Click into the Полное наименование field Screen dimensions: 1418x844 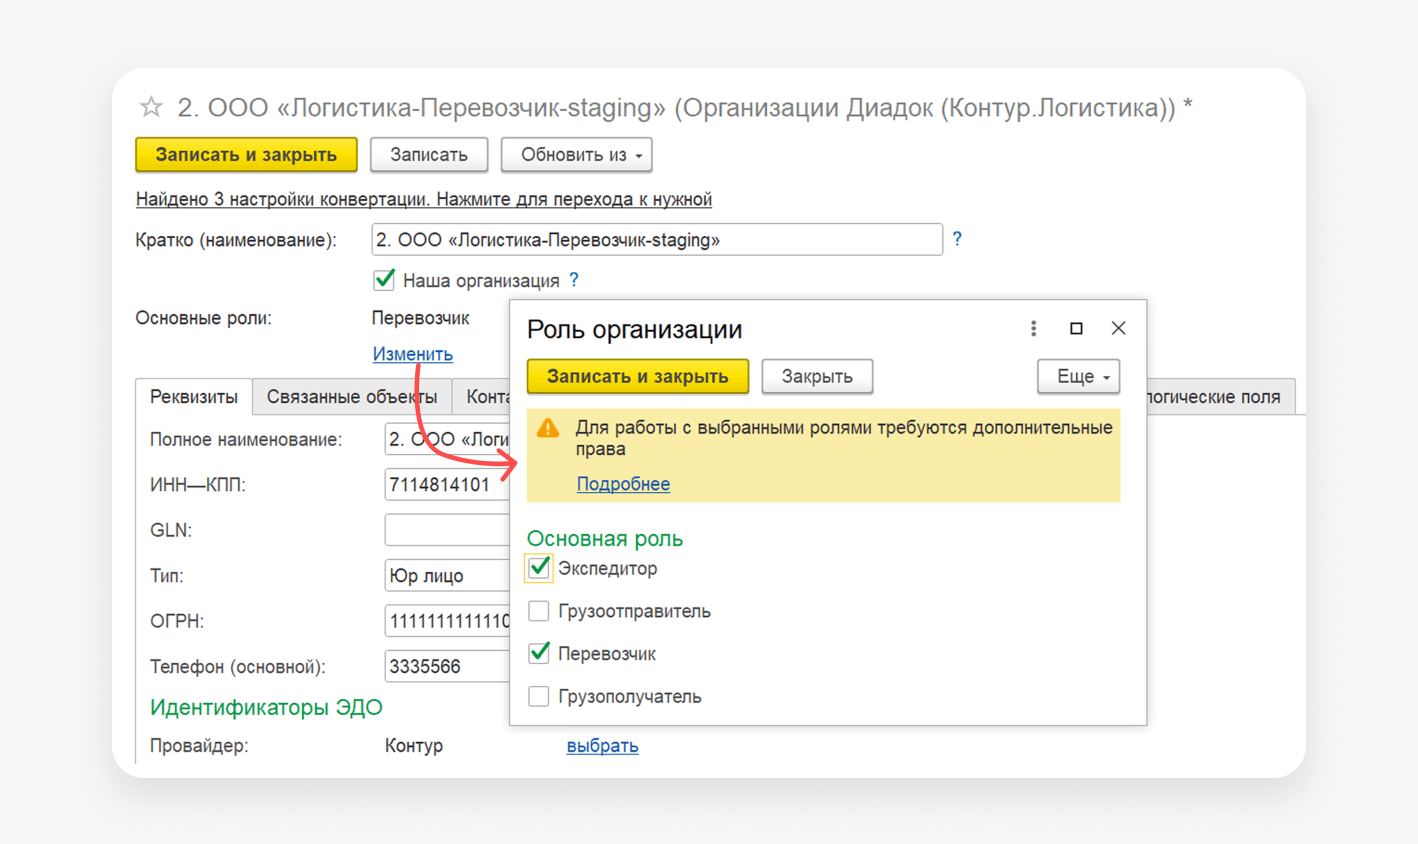(447, 440)
